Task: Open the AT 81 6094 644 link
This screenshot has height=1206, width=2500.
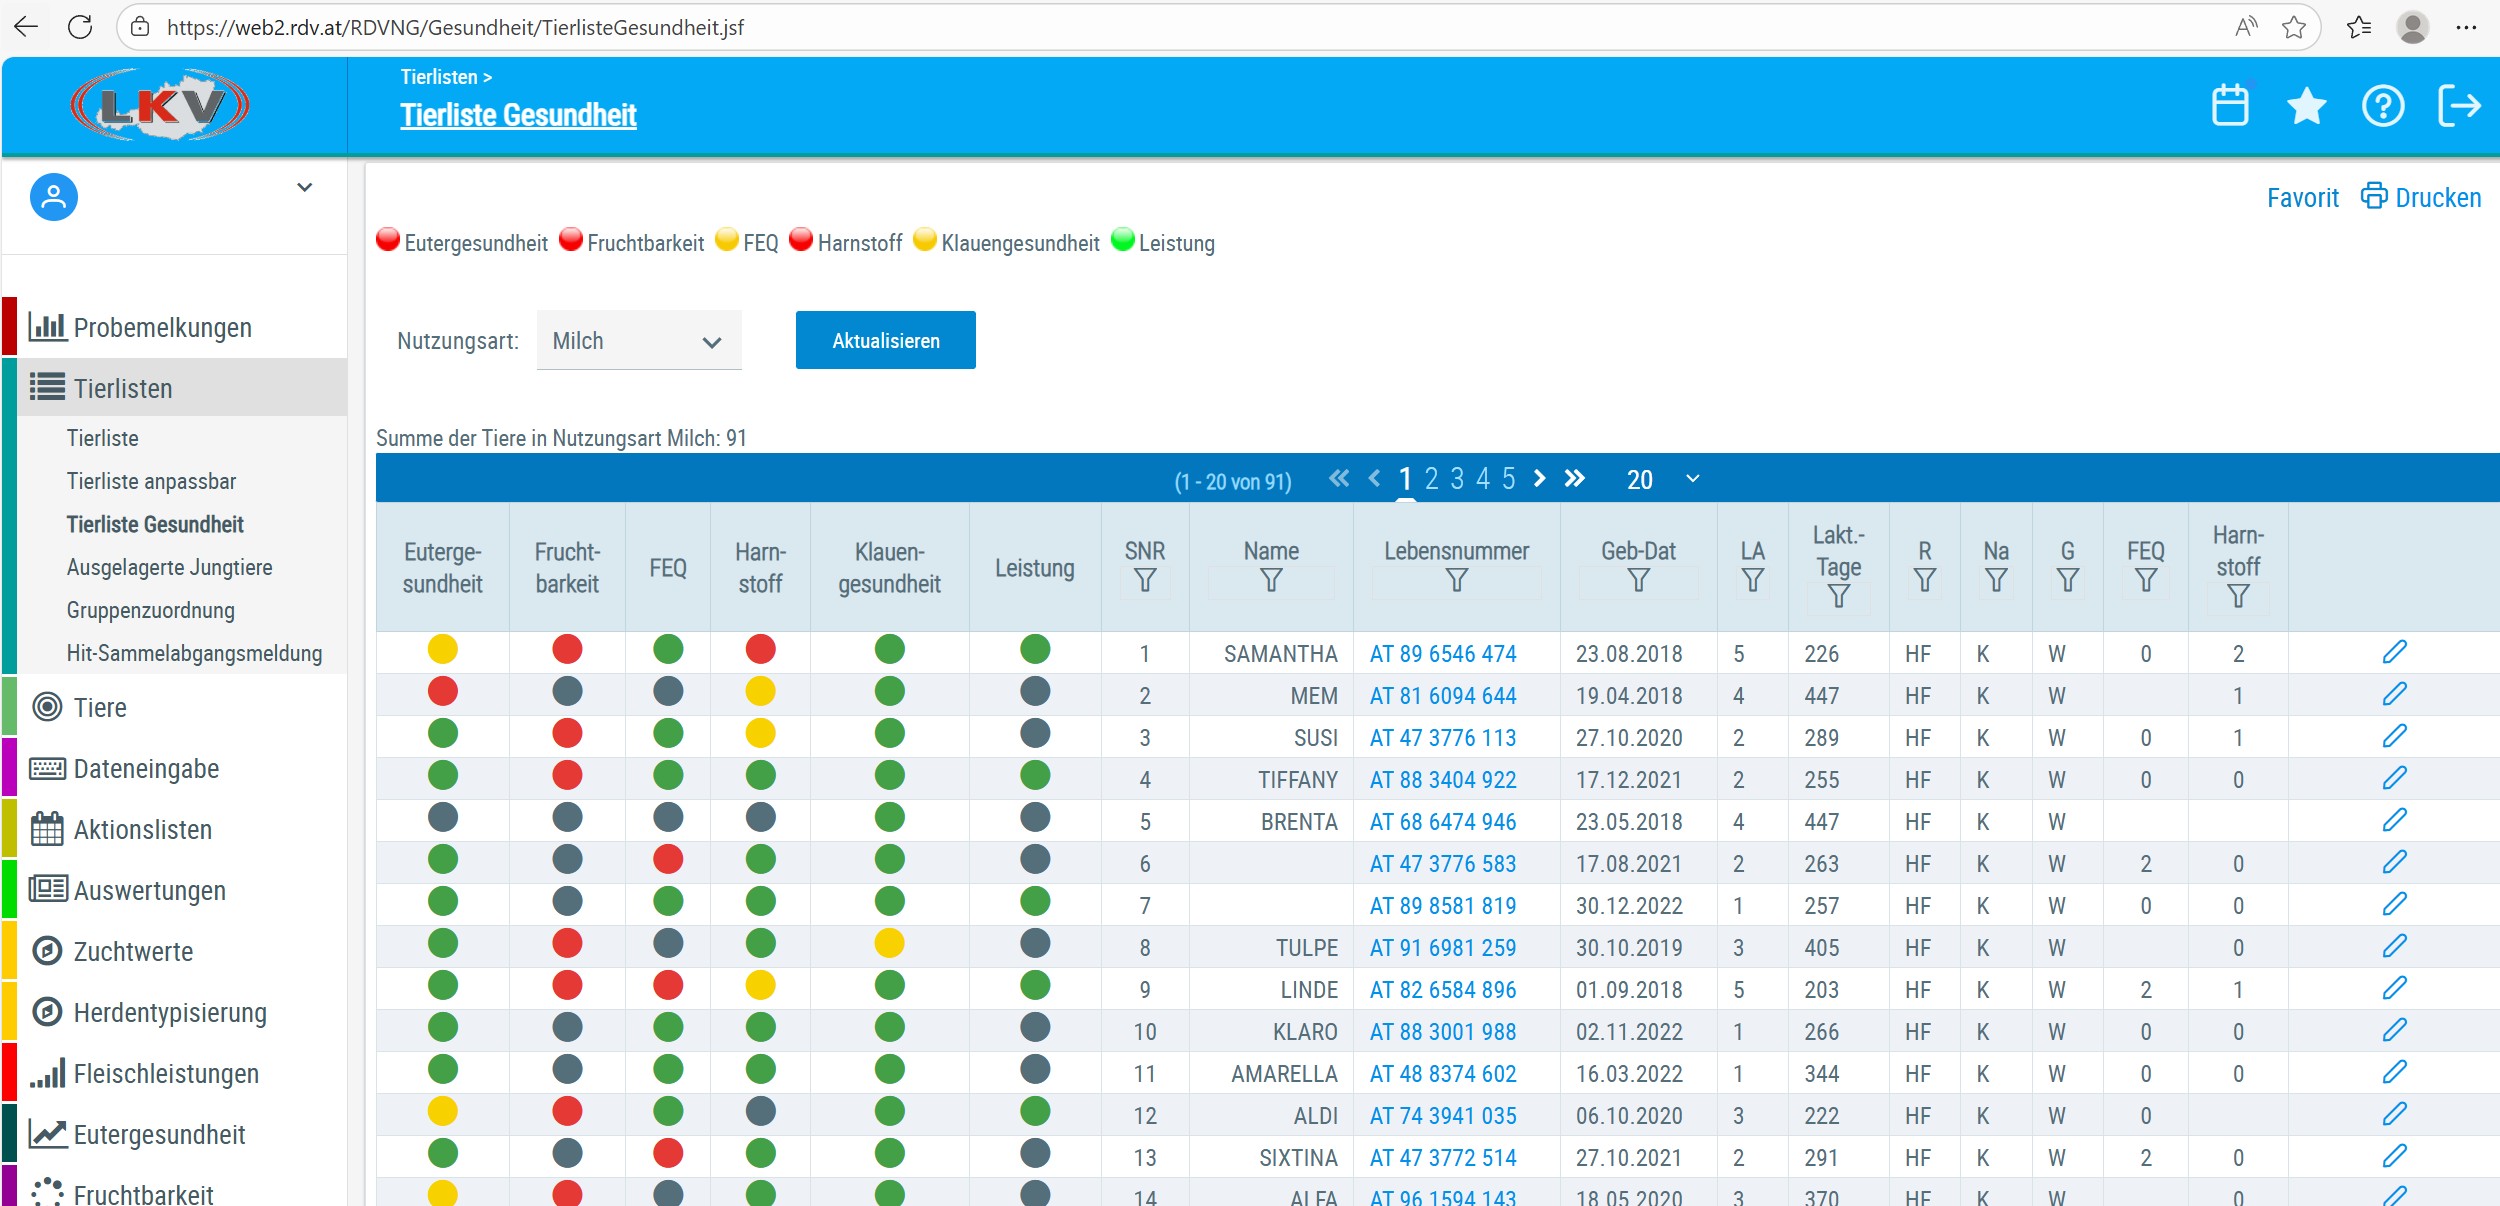Action: click(1442, 696)
